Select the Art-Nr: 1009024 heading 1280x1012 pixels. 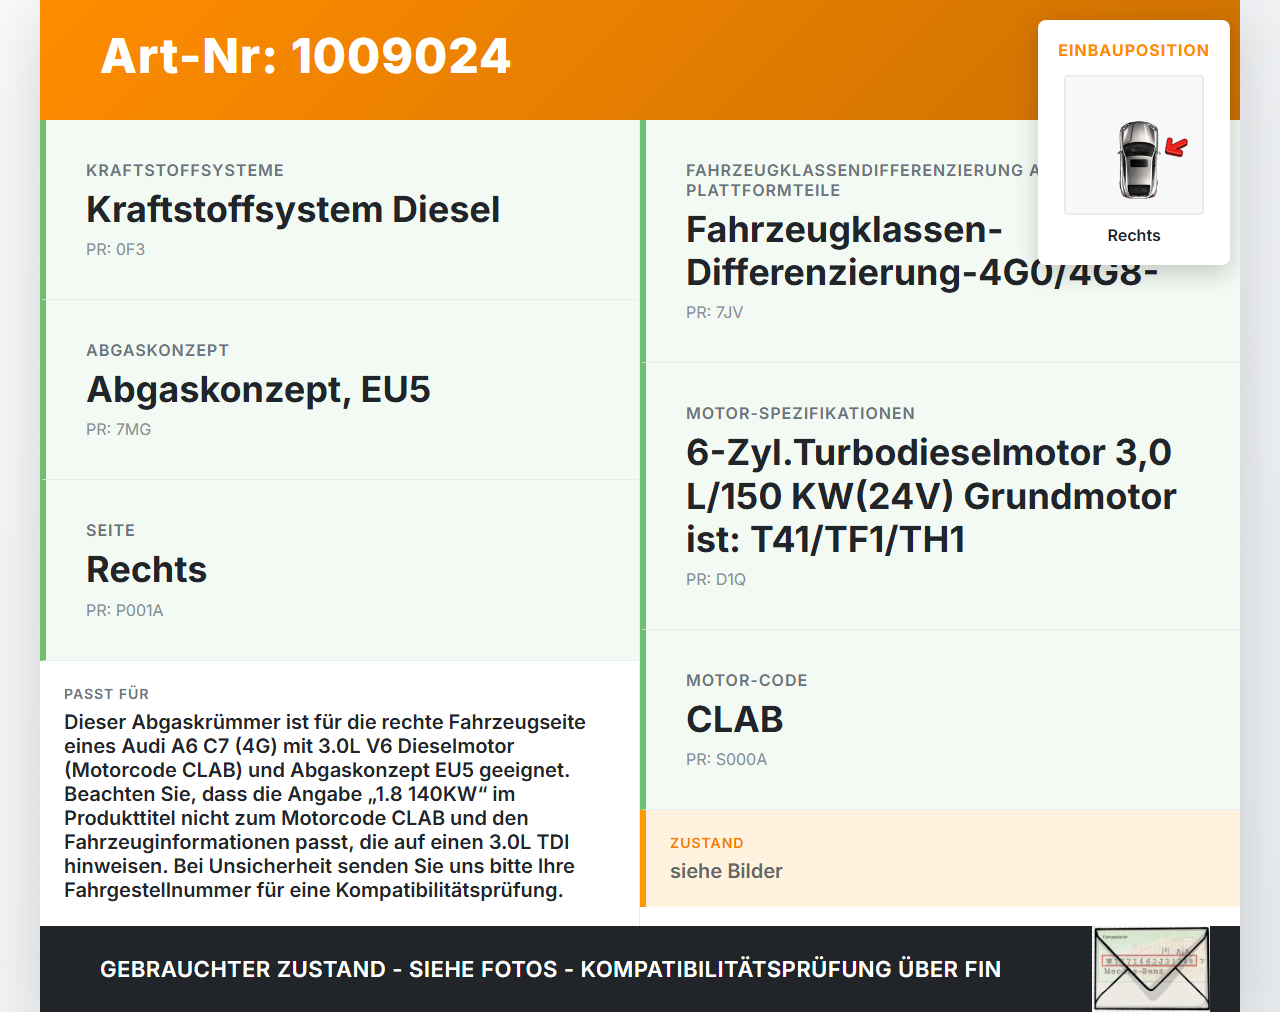pyautogui.click(x=306, y=56)
